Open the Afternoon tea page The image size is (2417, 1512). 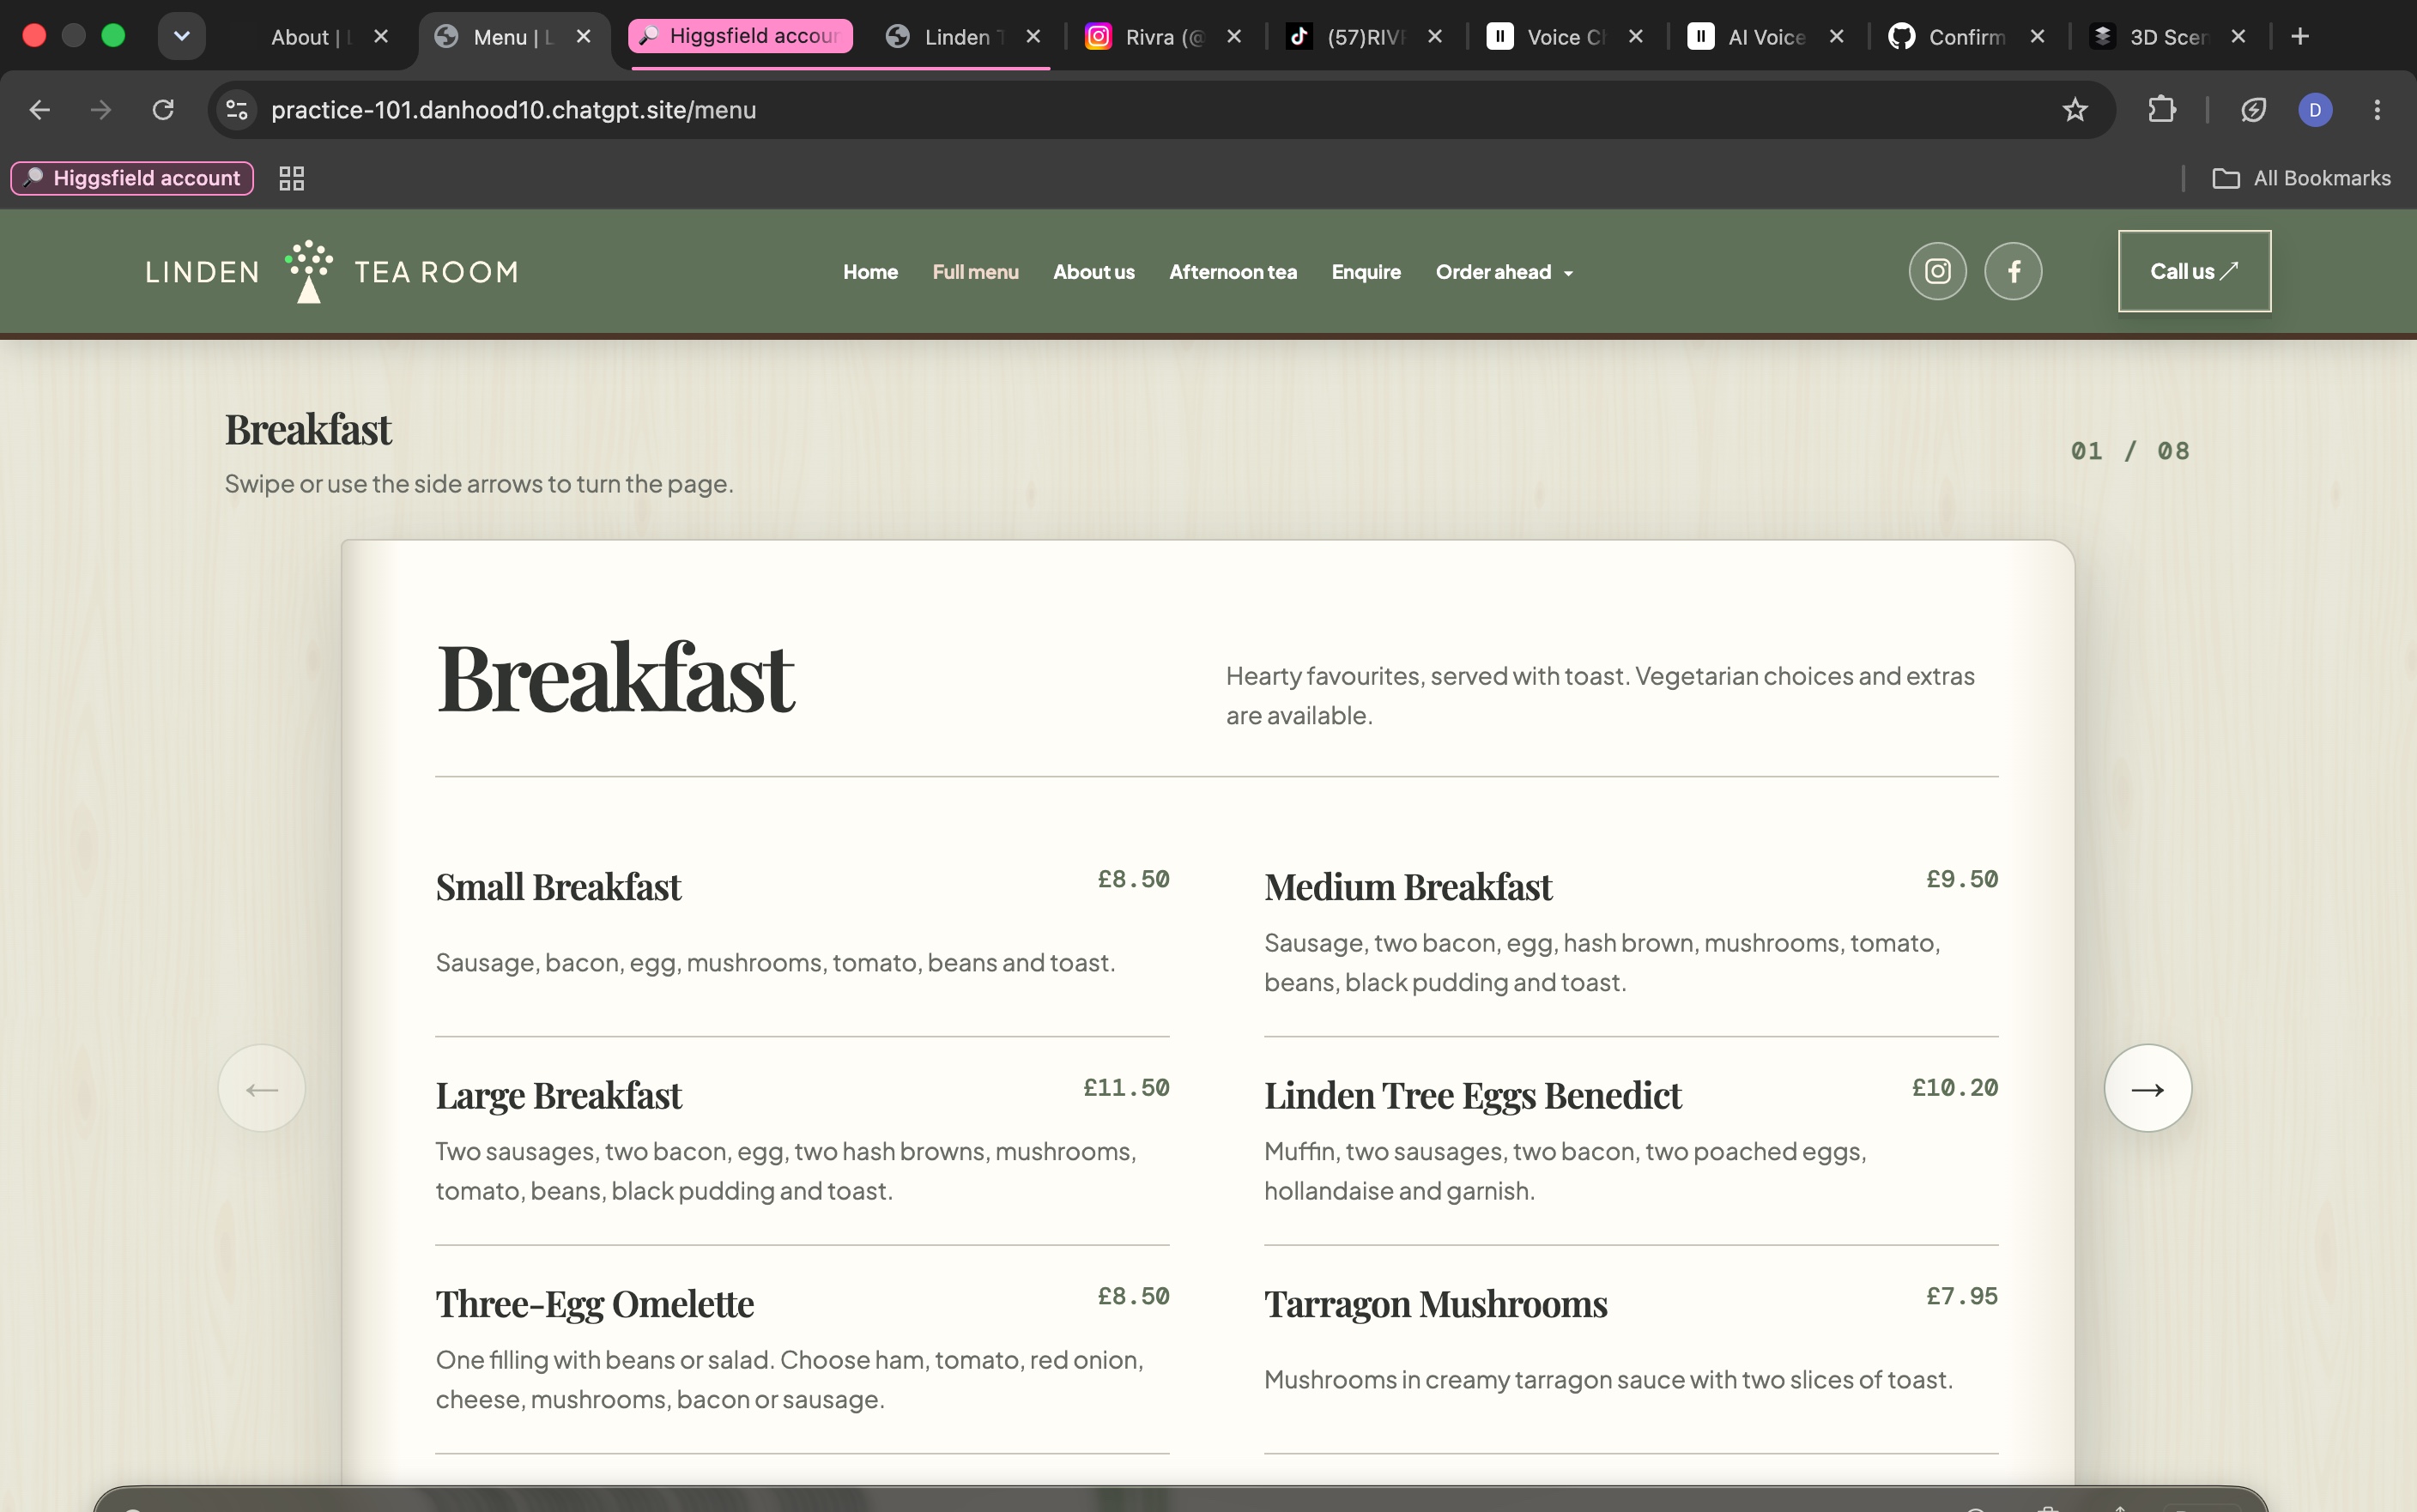pos(1232,272)
